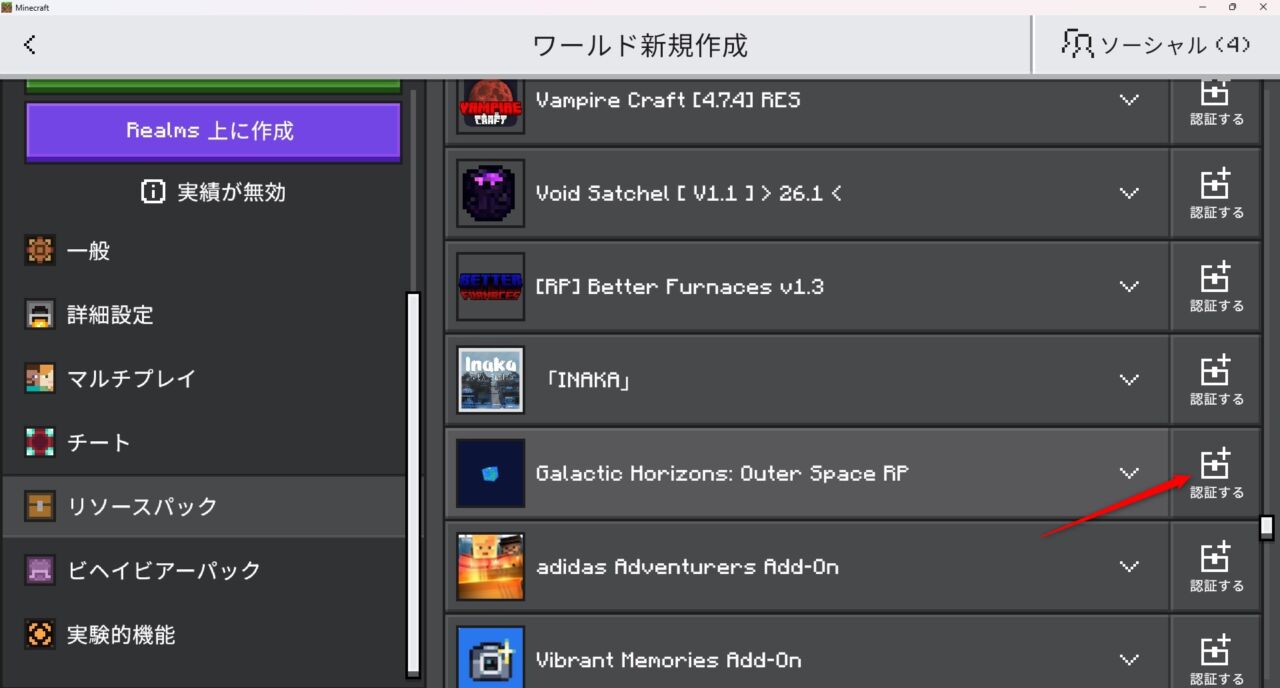Expand the Vampire Craft [4.7.4] RES pack

[1129, 100]
